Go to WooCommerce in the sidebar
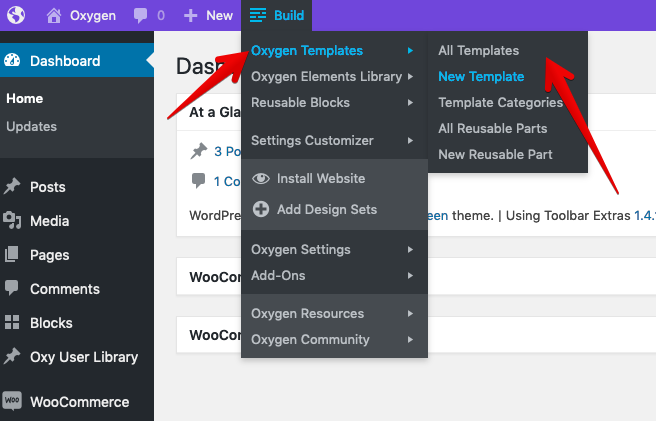 (79, 402)
